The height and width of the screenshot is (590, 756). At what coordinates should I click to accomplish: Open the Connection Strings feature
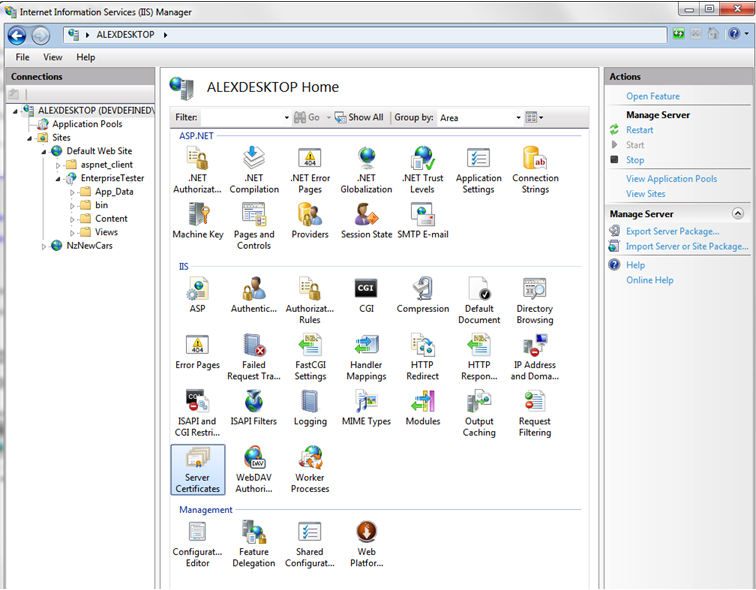[x=534, y=170]
